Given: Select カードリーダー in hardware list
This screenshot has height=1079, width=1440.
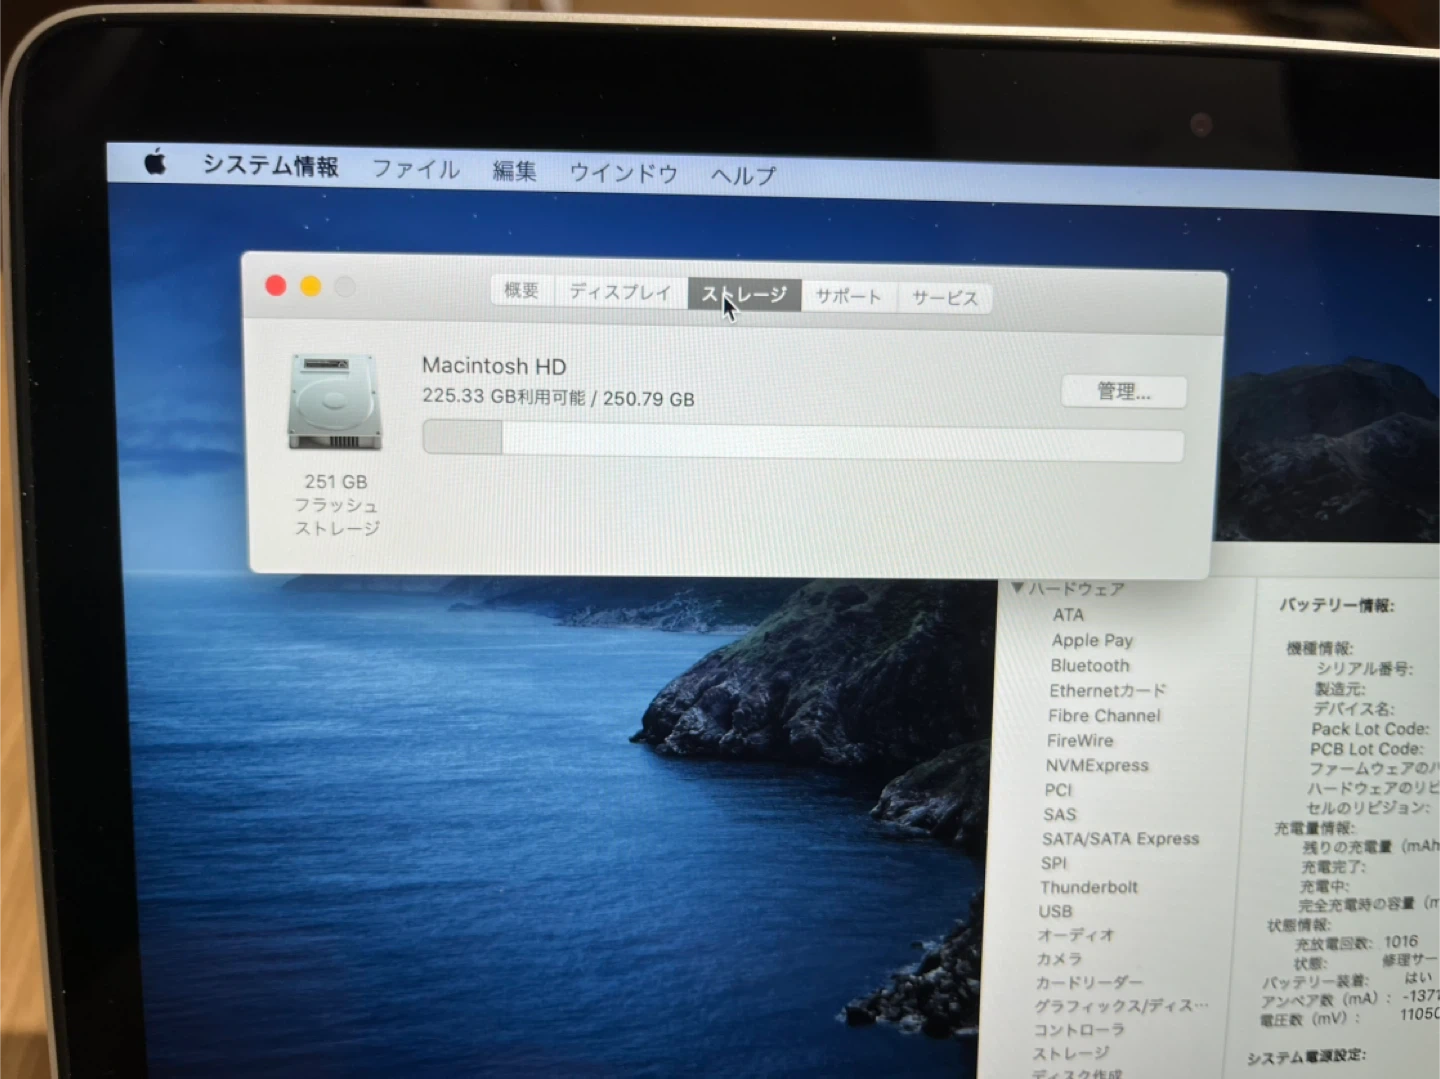Looking at the screenshot, I should tap(1089, 982).
